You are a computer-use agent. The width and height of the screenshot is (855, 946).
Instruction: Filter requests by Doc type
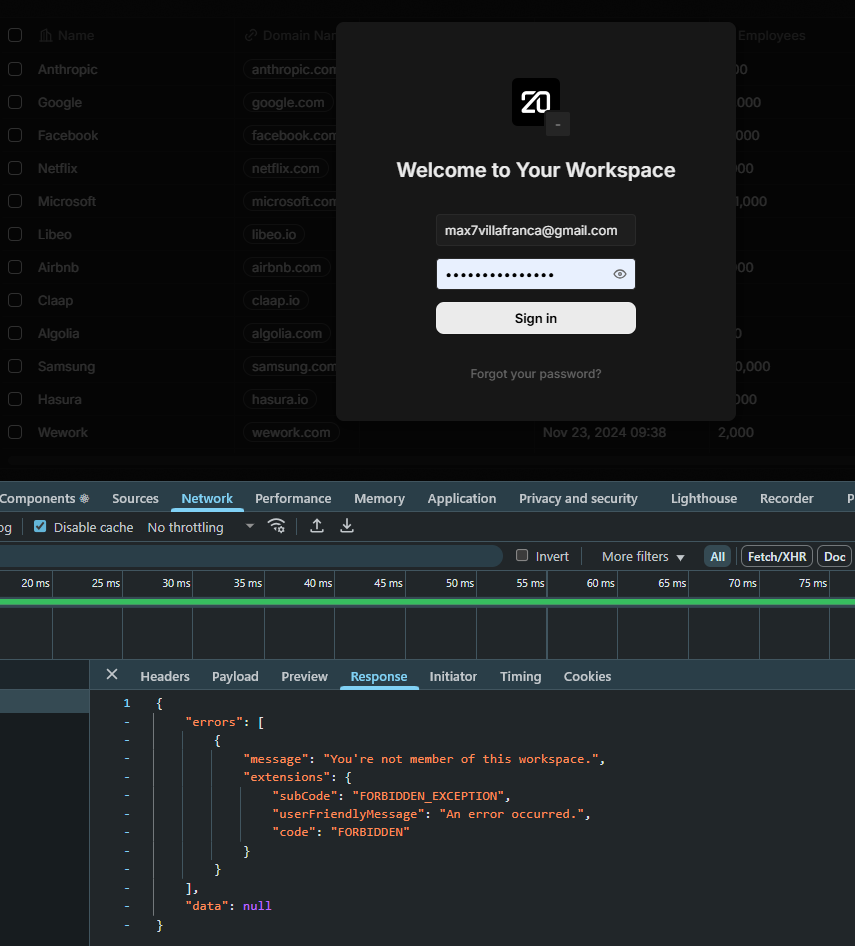tap(834, 556)
